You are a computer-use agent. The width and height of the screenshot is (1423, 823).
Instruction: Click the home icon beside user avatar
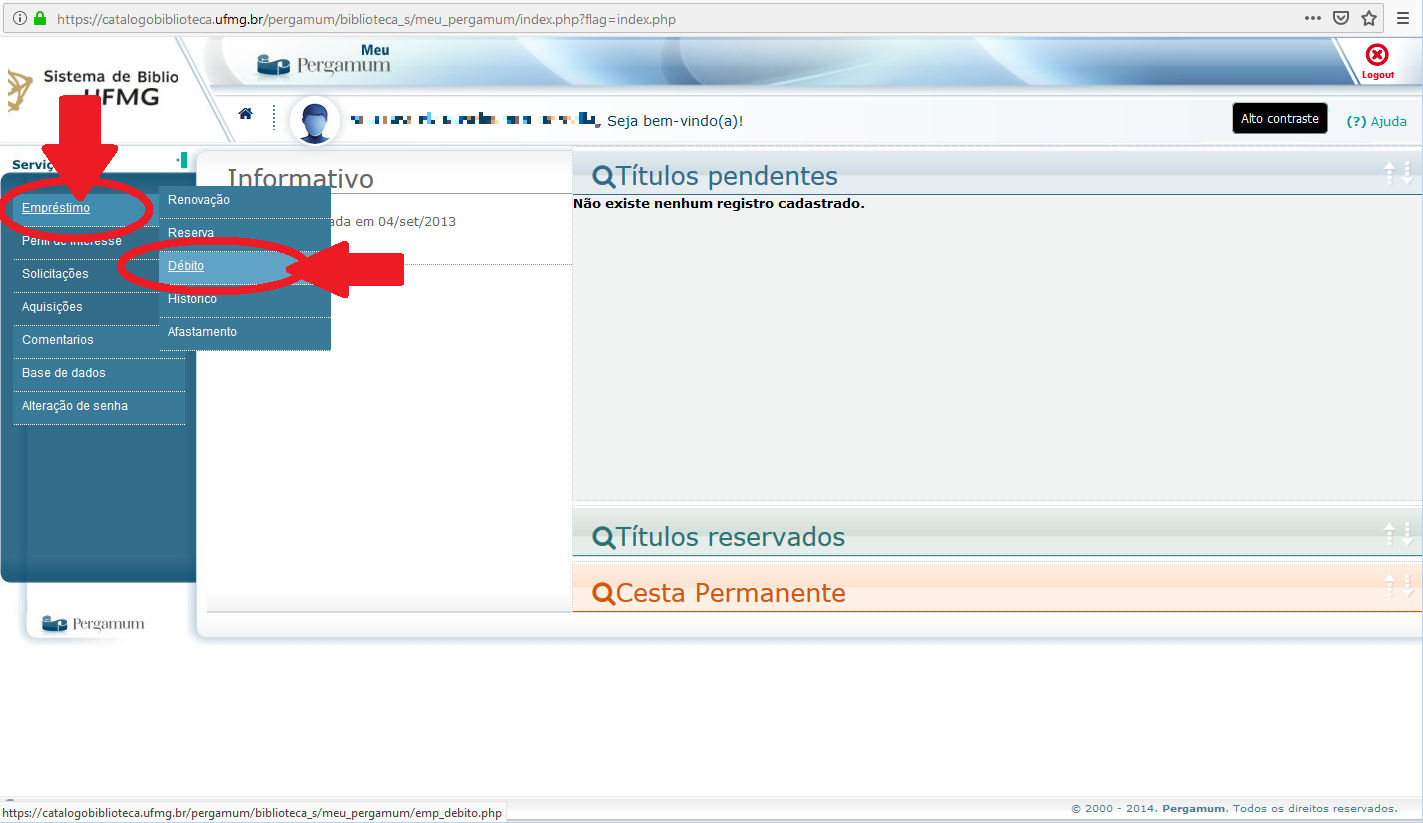(x=245, y=114)
